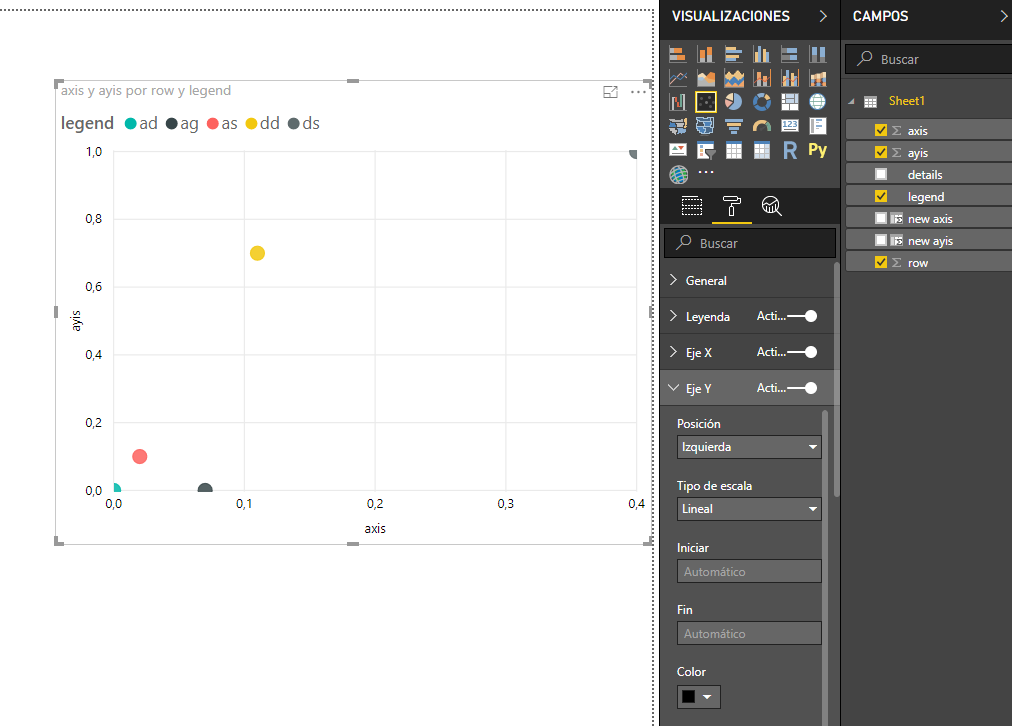This screenshot has width=1012, height=726.
Task: Select the filled map visualization
Action: click(x=677, y=126)
